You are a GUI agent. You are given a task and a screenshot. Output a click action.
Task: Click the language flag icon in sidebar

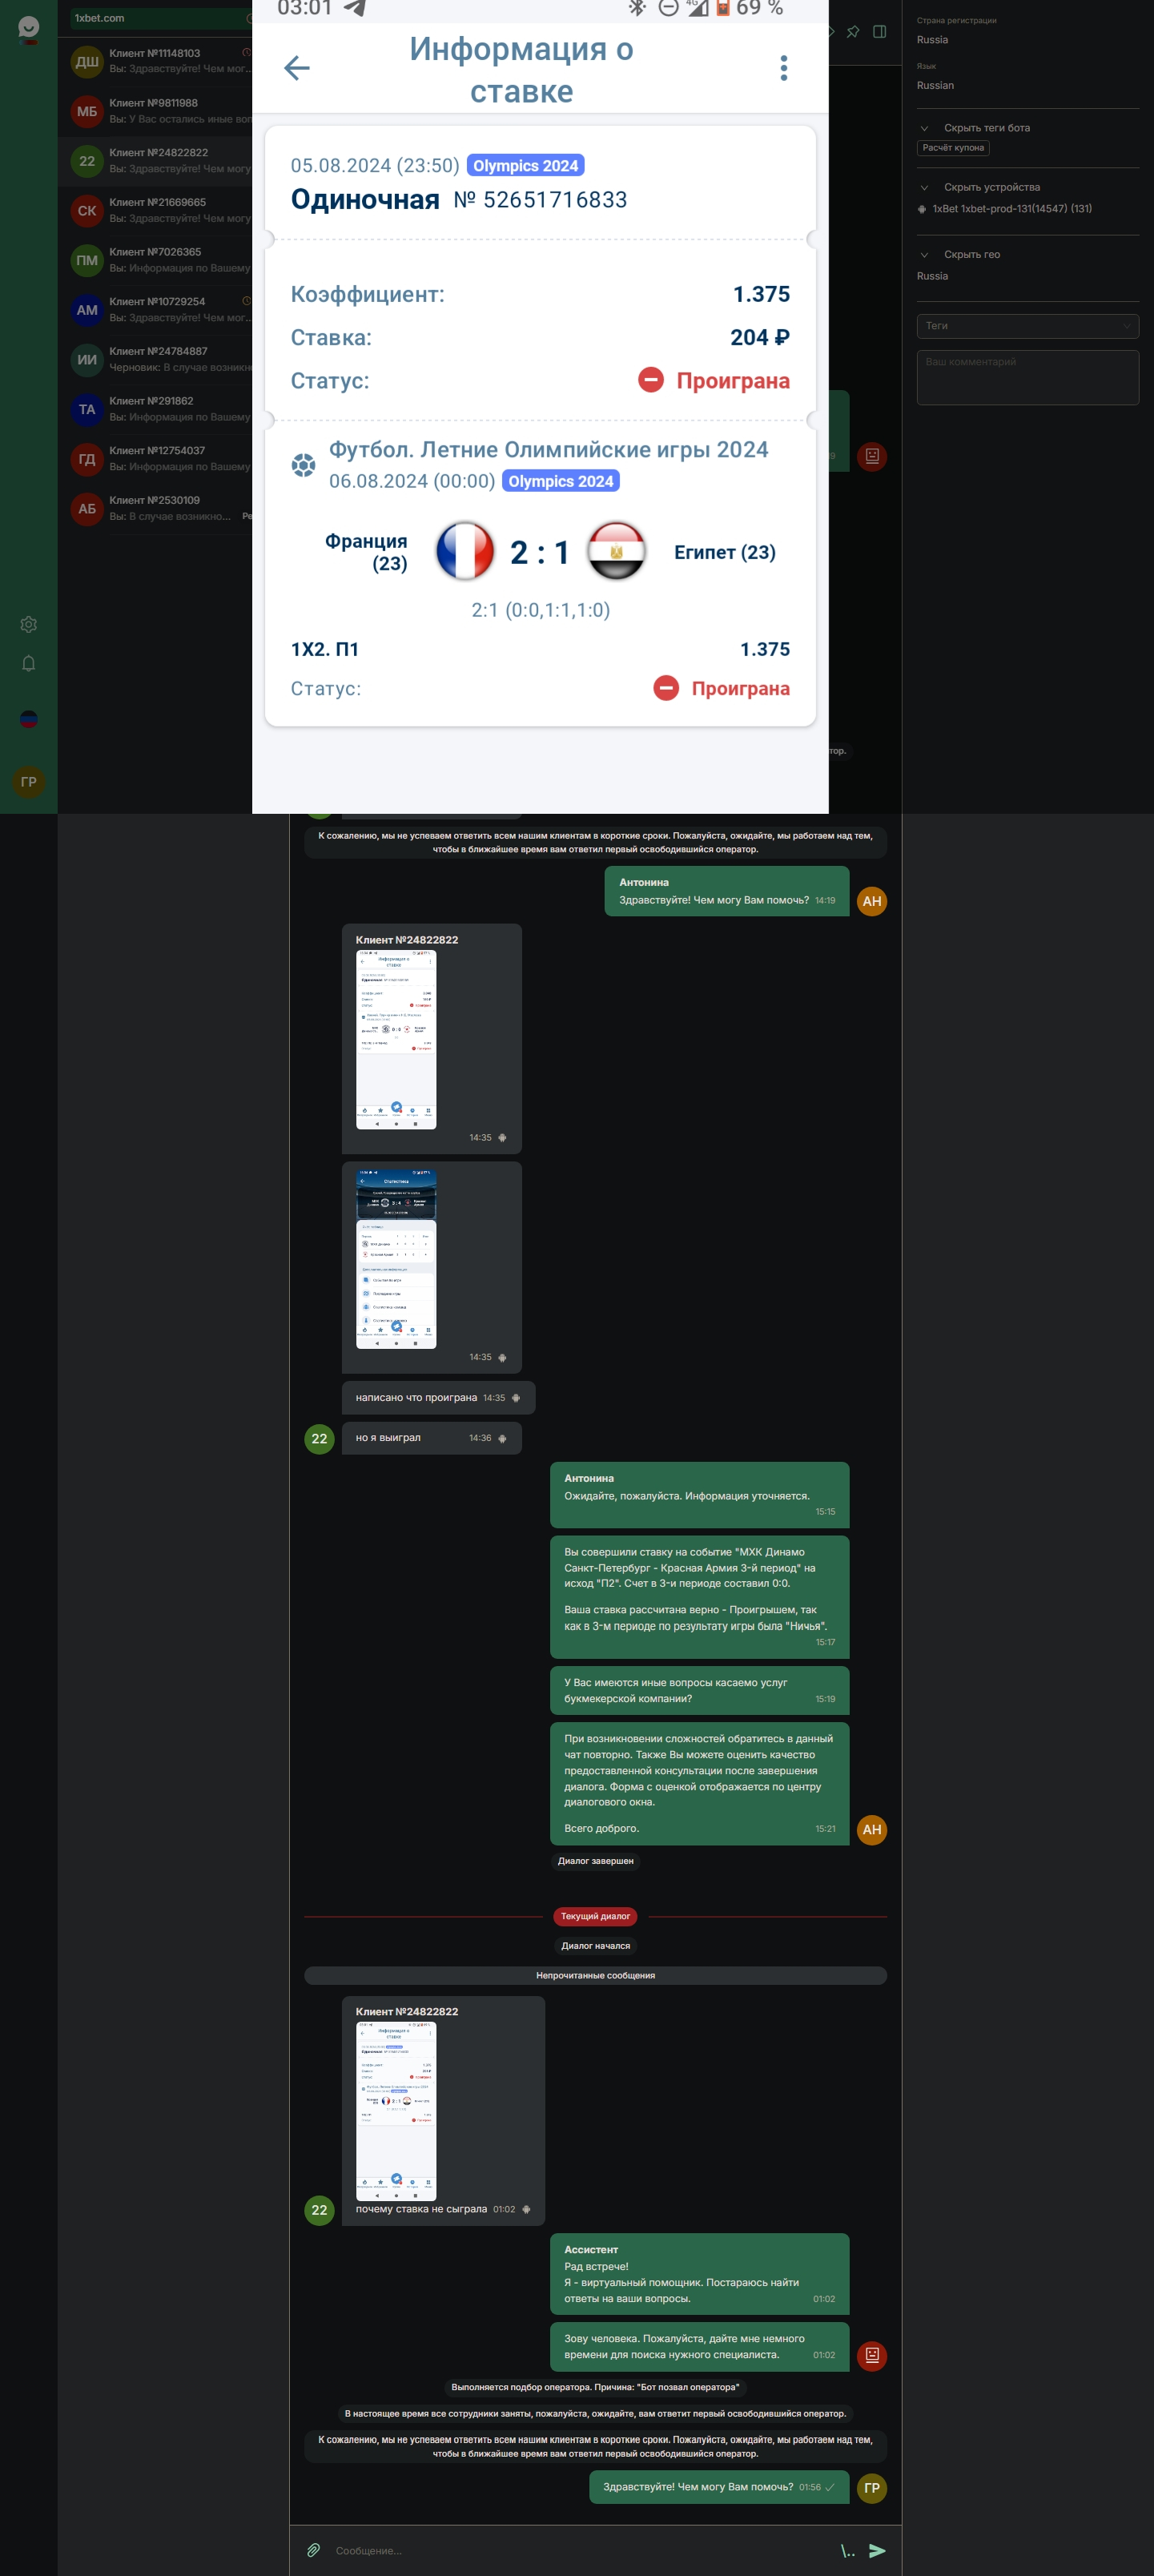pyautogui.click(x=29, y=719)
